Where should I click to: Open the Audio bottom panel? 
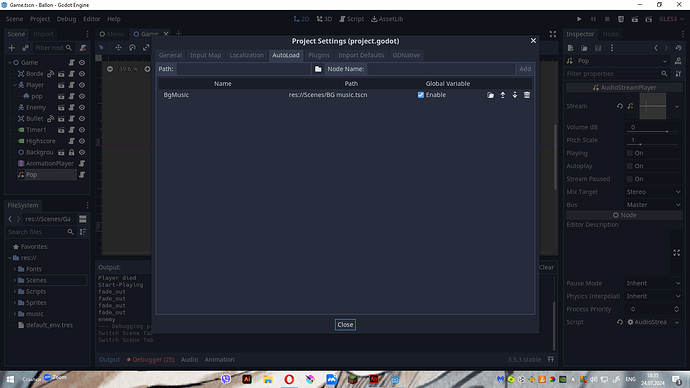189,359
